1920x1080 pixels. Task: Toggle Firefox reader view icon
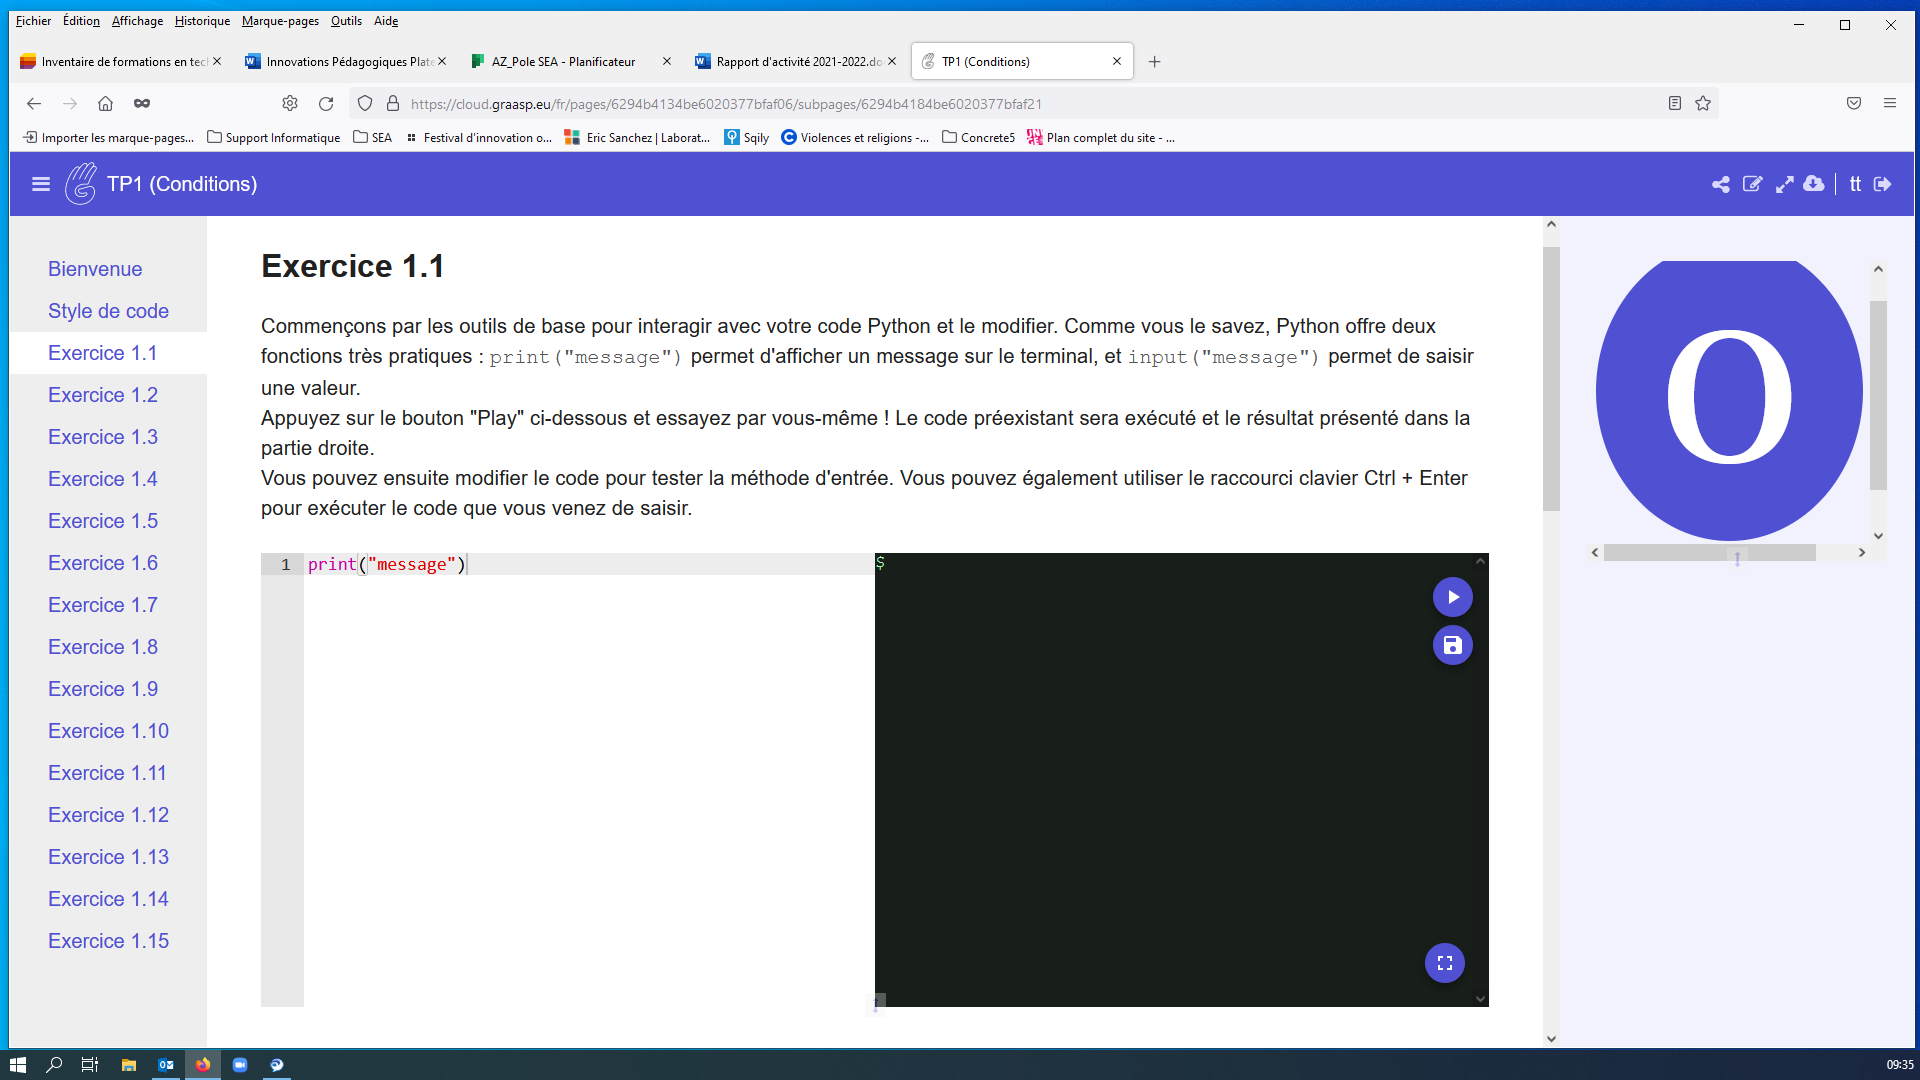(x=1675, y=103)
